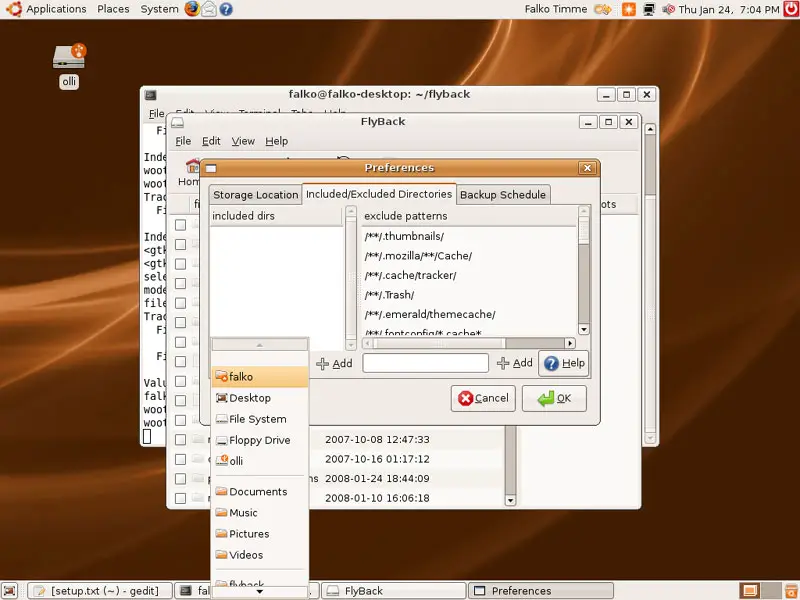Toggle checkbox beside 2007-10-16 01:17:12 row

181,459
